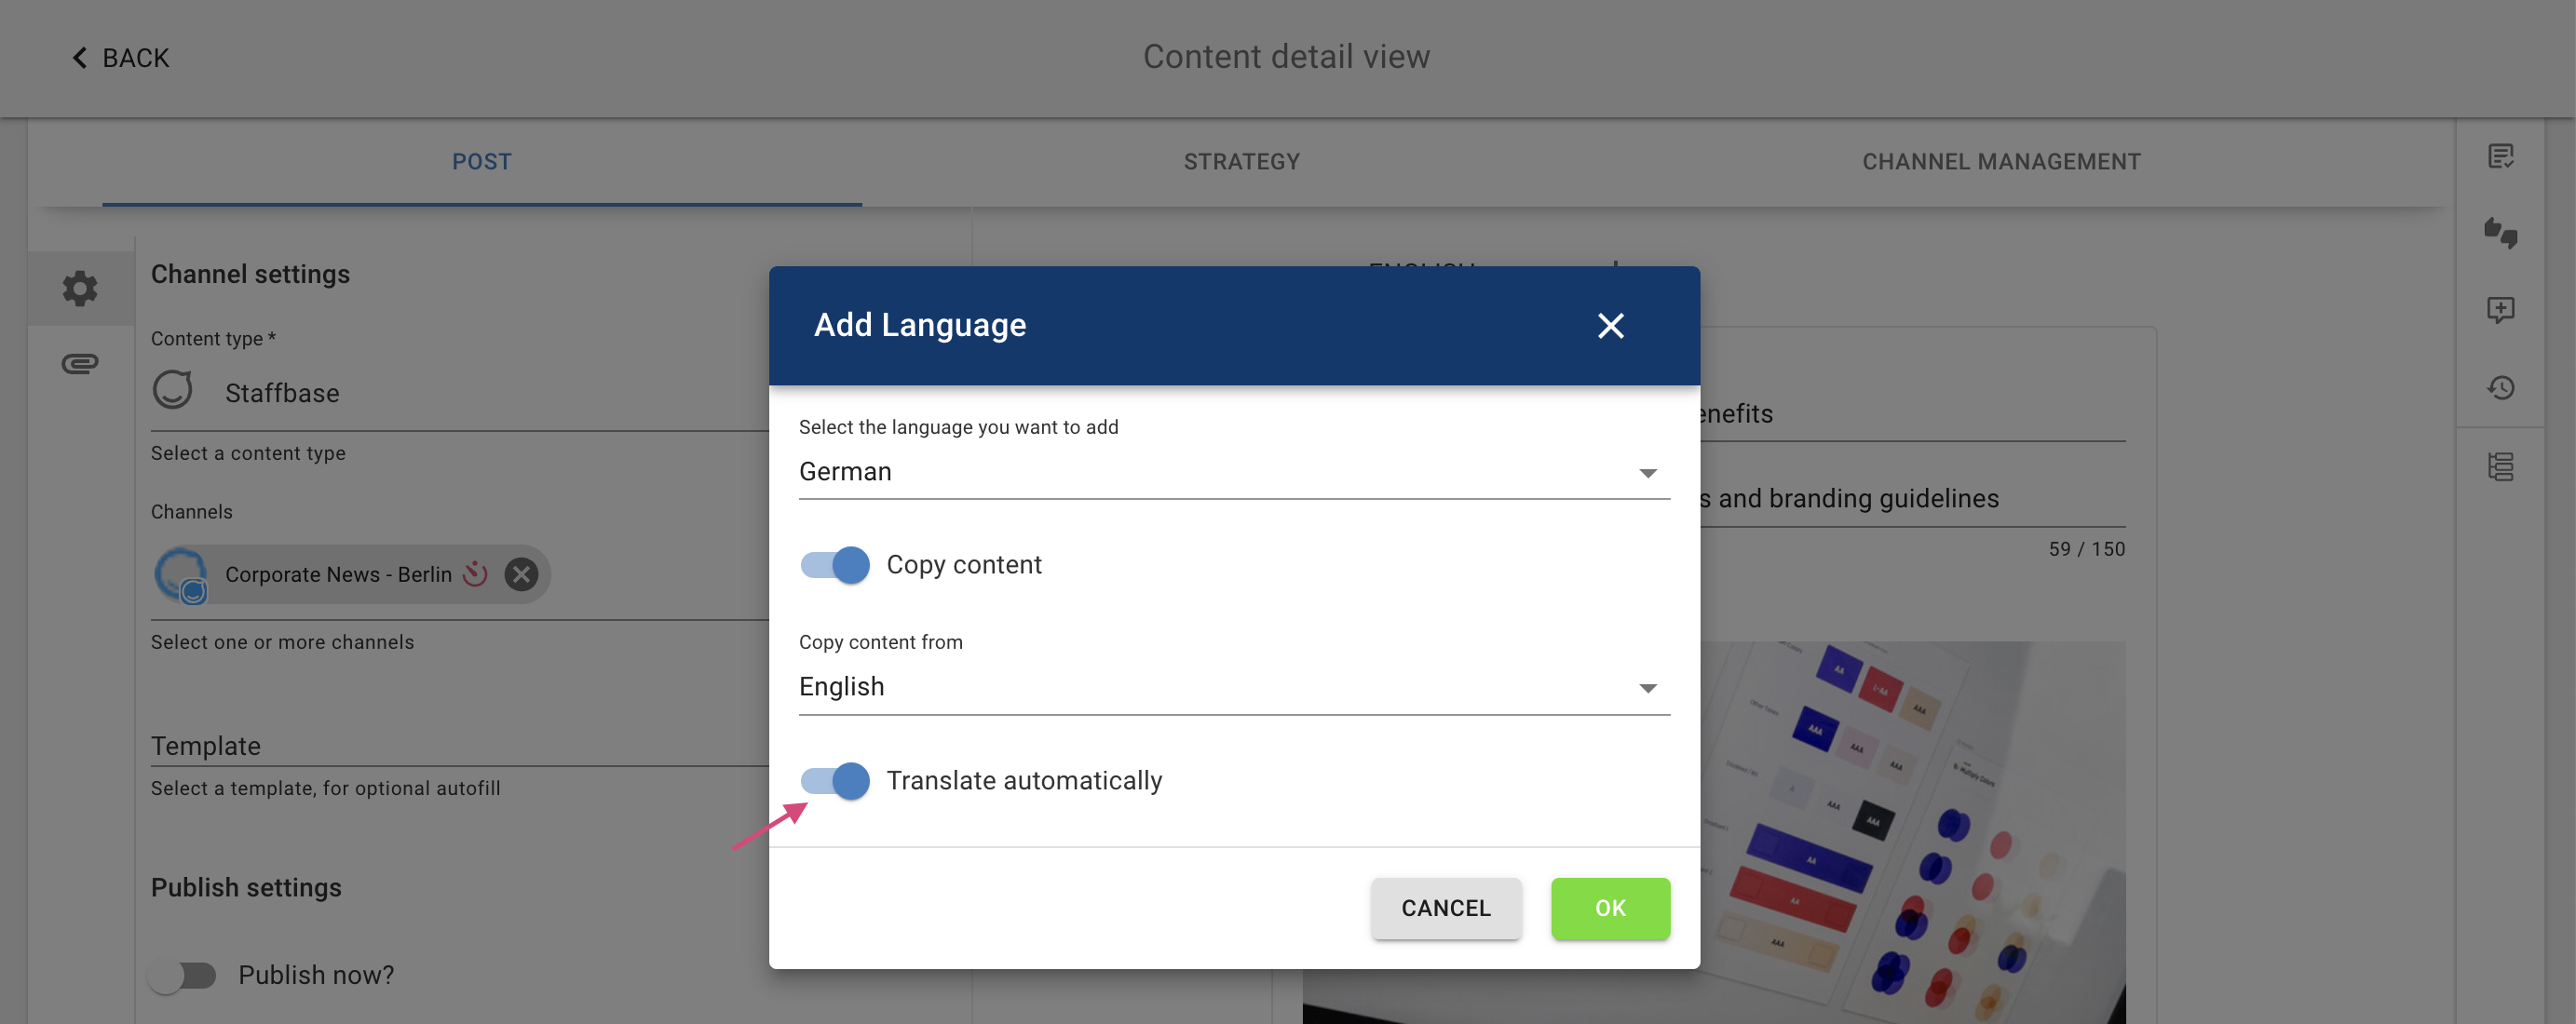Click the Publish settings heading
Viewport: 2576px width, 1024px height.
click(x=246, y=888)
